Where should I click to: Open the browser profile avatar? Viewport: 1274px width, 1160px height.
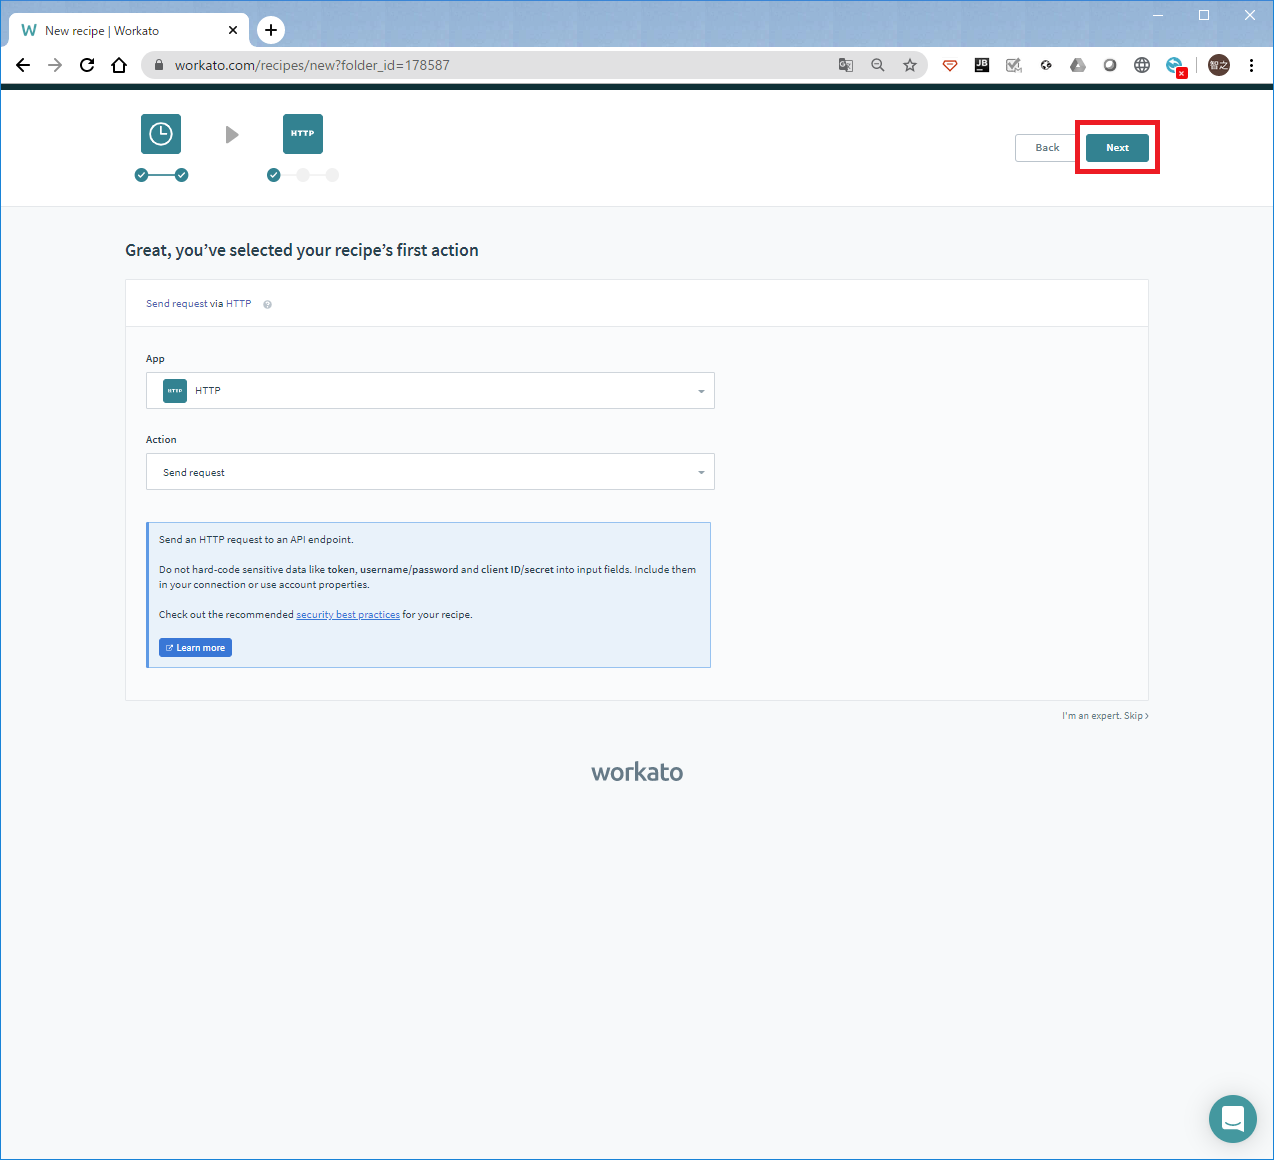[1219, 65]
